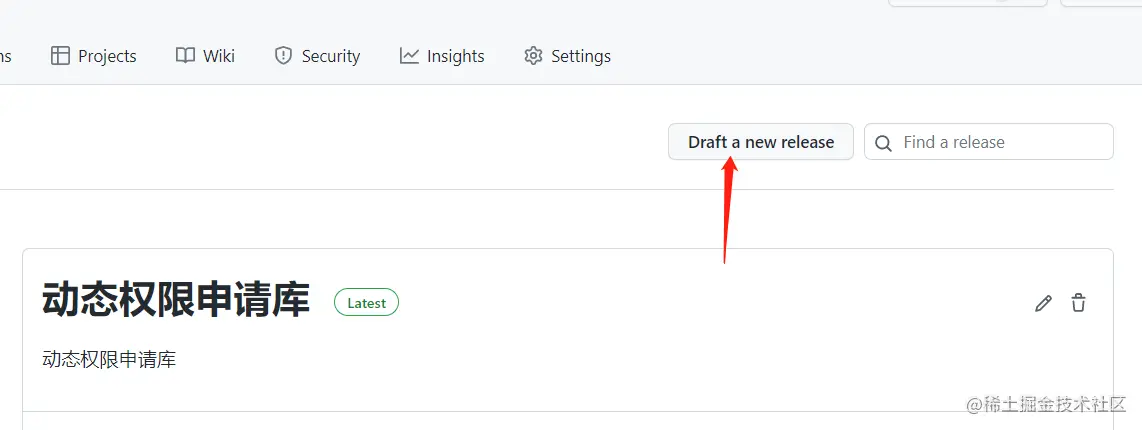The height and width of the screenshot is (430, 1142).
Task: Click the magnifier icon in release search
Action: click(883, 143)
